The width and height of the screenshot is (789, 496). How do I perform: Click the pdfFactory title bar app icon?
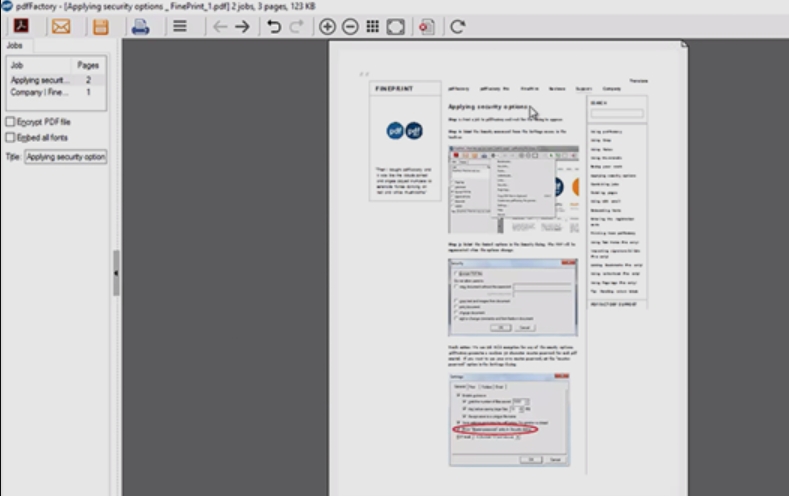(x=7, y=6)
